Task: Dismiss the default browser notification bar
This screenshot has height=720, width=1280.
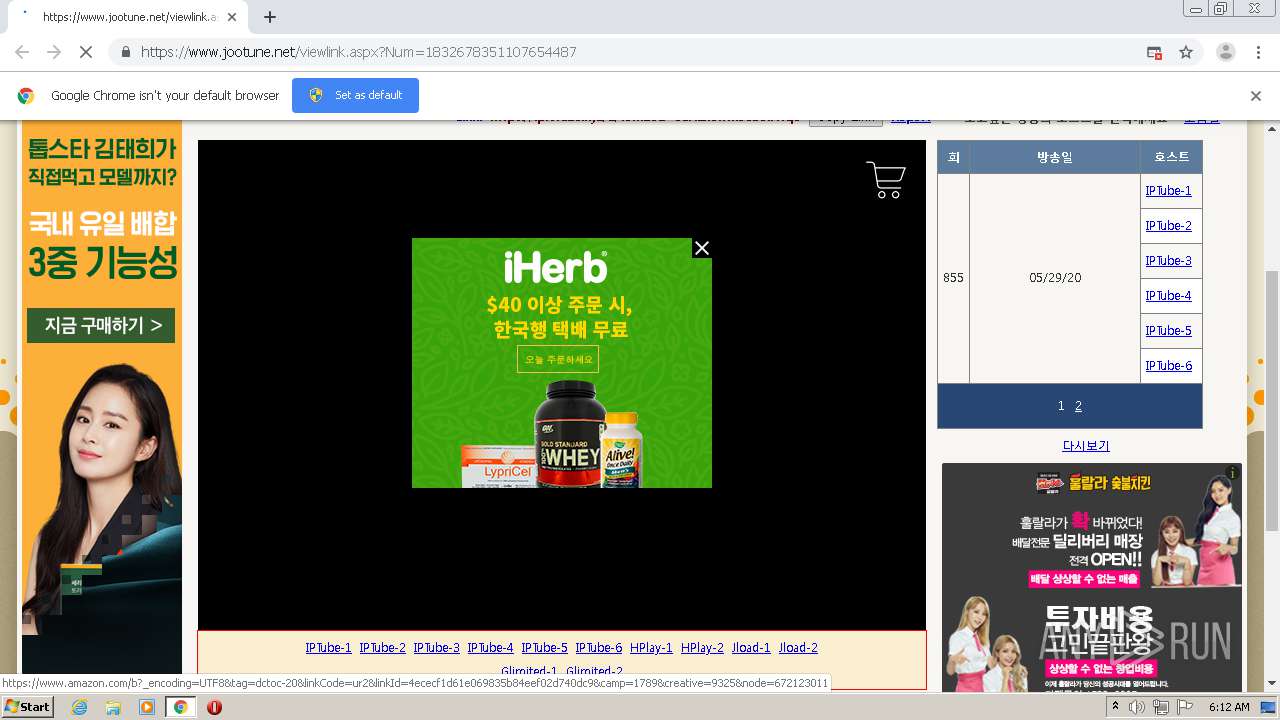Action: pyautogui.click(x=1256, y=96)
